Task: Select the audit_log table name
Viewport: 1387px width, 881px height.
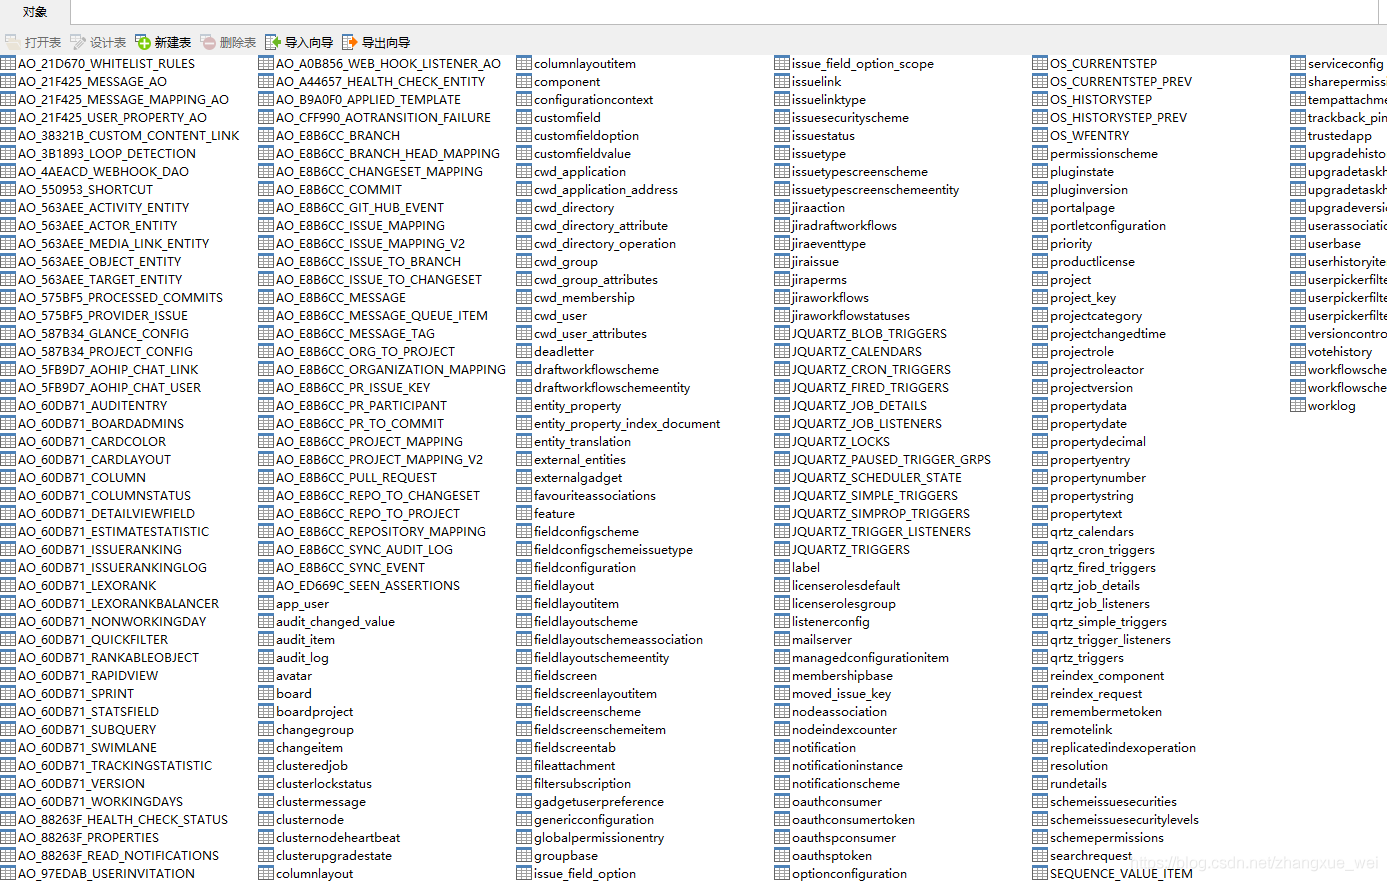Action: tap(302, 657)
